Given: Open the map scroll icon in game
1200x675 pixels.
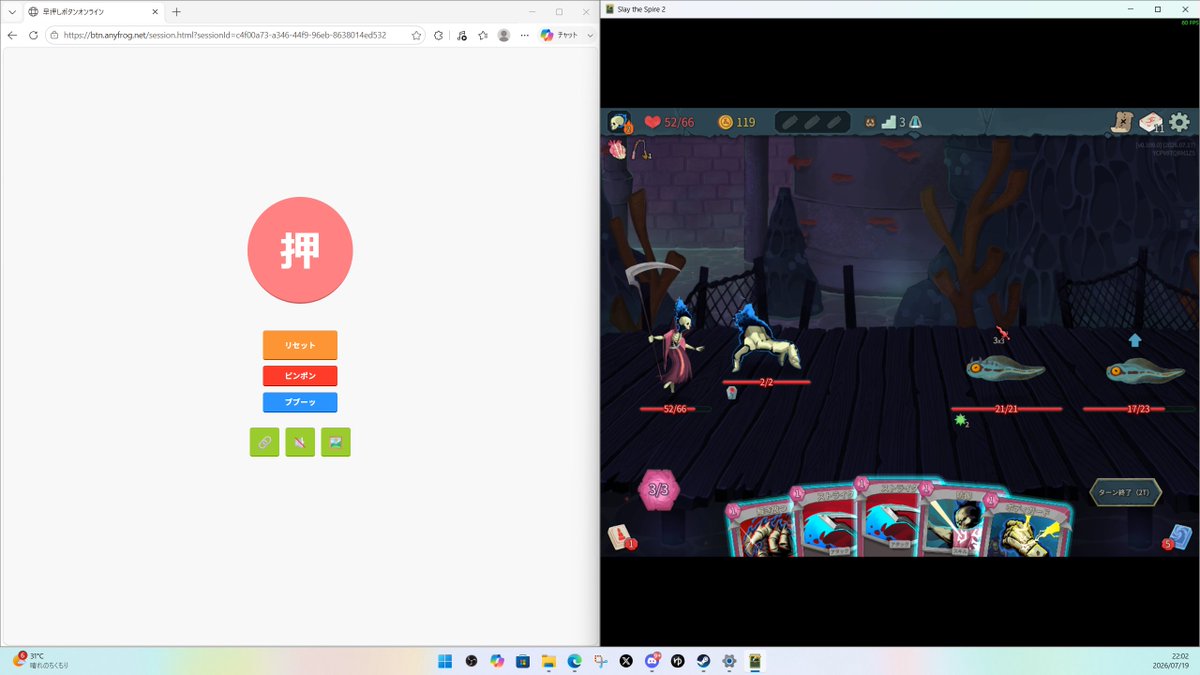Looking at the screenshot, I should 1121,122.
